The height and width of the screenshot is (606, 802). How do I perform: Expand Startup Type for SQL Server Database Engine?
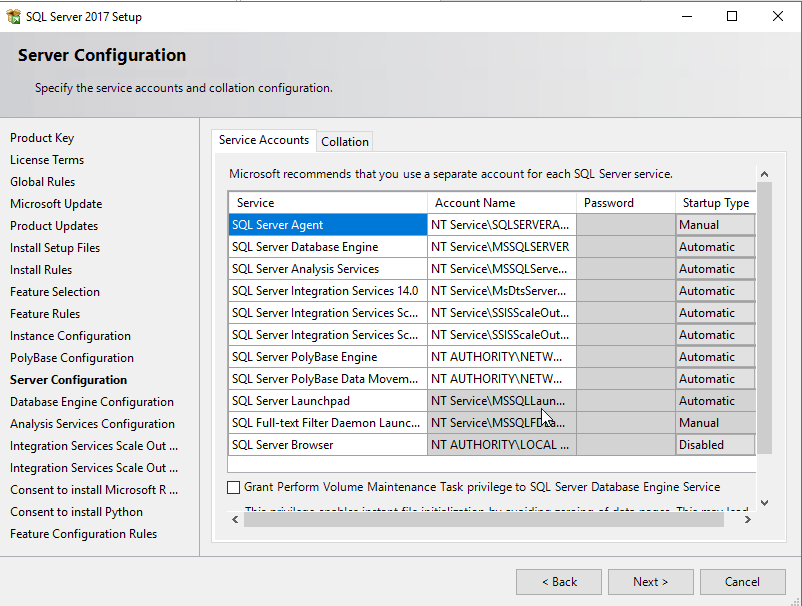pyautogui.click(x=715, y=247)
